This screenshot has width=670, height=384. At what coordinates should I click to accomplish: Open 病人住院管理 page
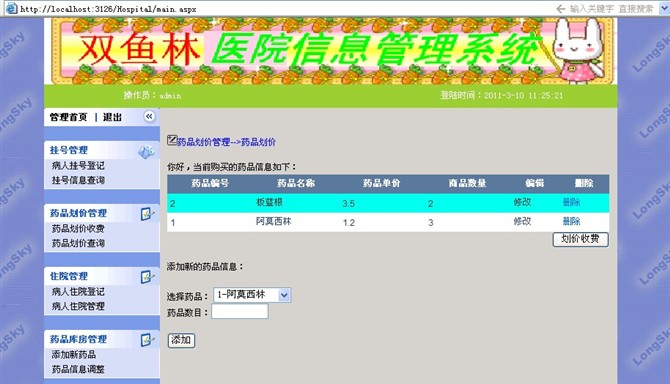78,306
